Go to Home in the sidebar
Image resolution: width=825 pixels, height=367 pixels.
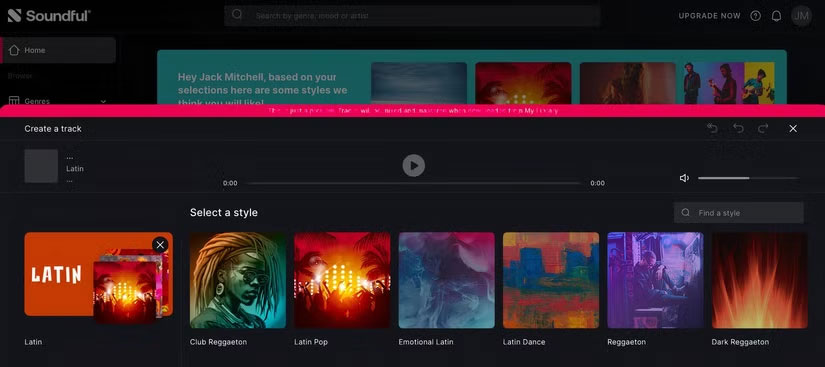pyautogui.click(x=59, y=50)
